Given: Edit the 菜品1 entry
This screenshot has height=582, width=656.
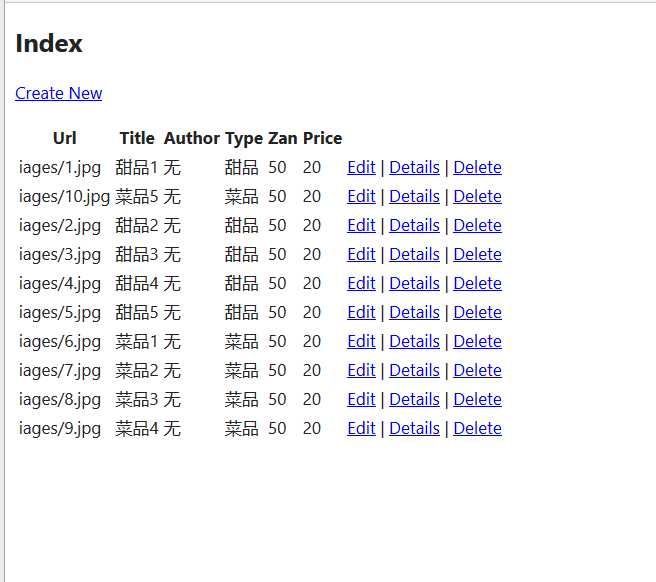Looking at the screenshot, I should click(x=361, y=341).
